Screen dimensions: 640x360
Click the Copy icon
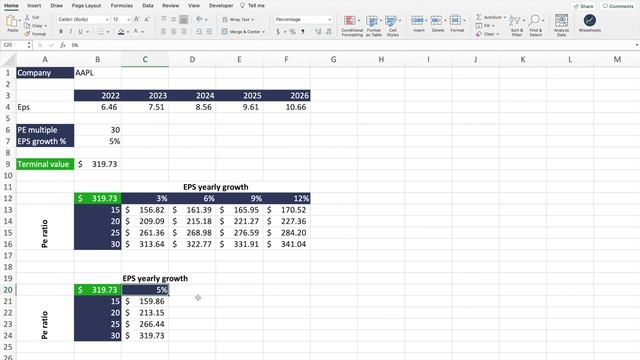(27, 26)
